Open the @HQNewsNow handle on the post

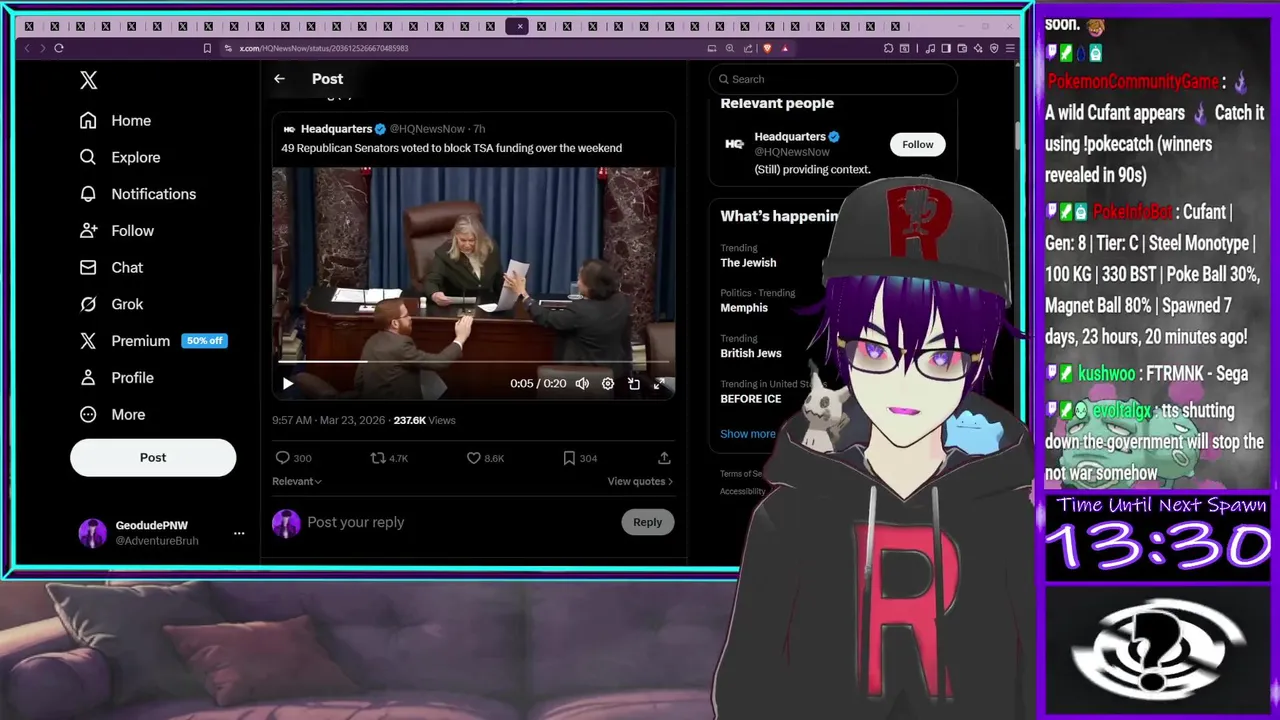(427, 129)
